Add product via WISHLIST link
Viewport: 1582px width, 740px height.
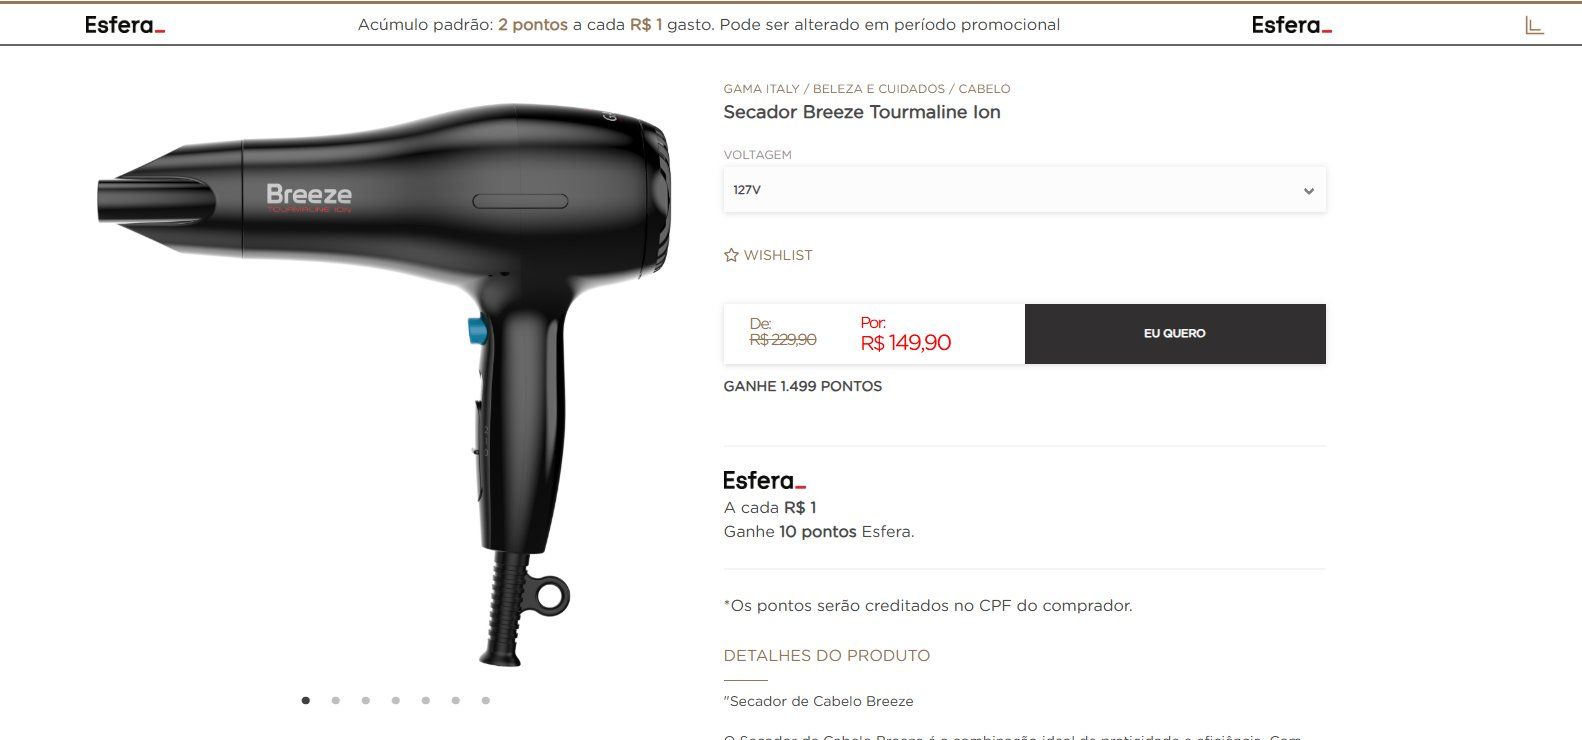tap(778, 255)
